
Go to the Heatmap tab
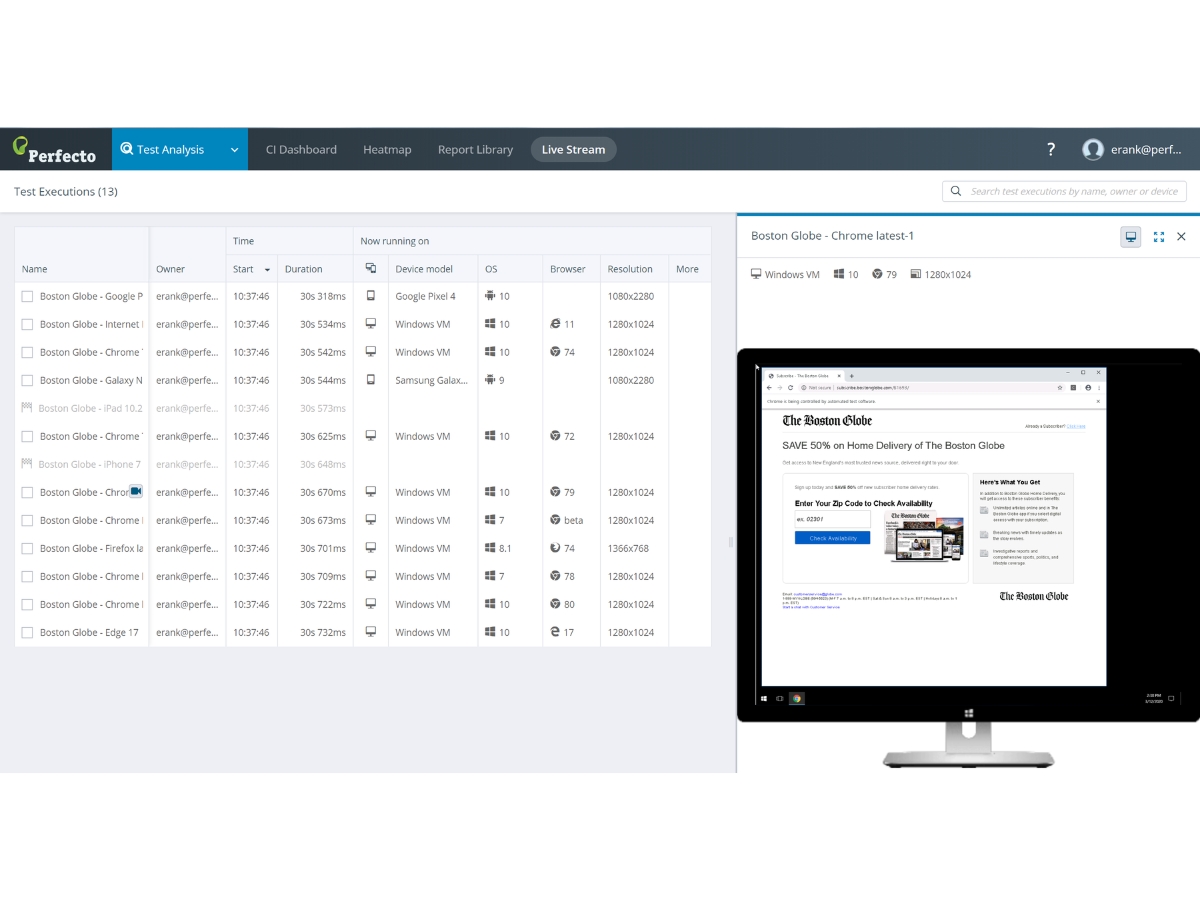click(387, 150)
